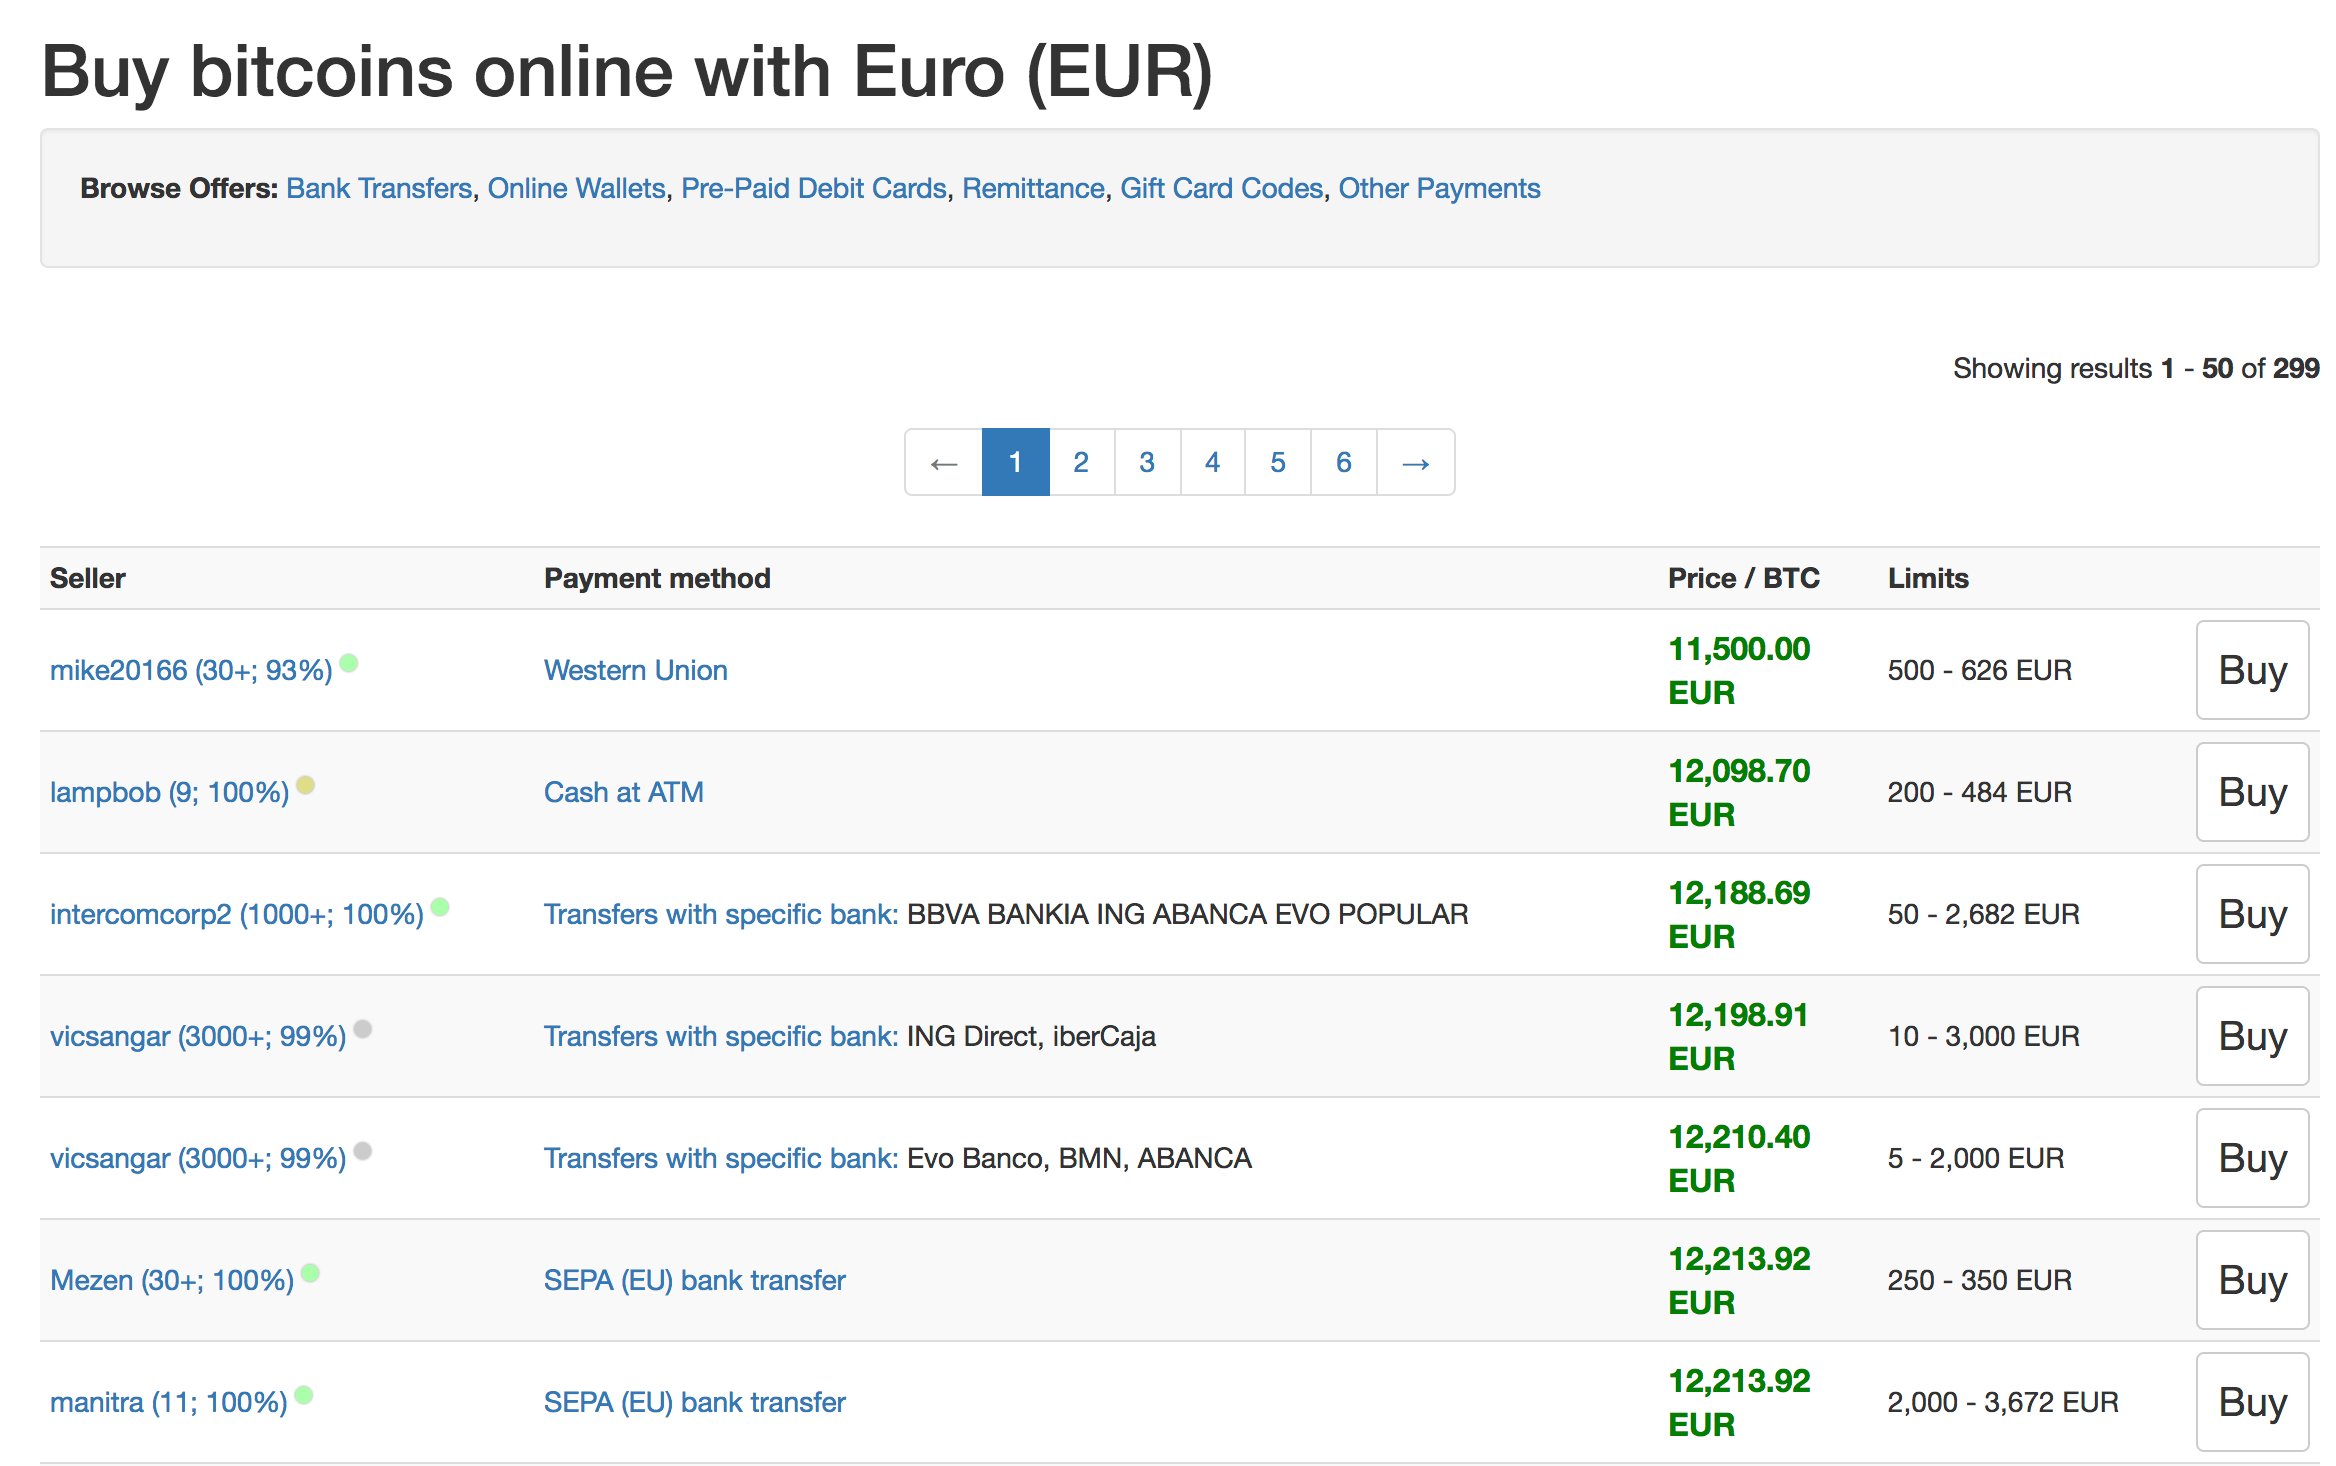This screenshot has width=2336, height=1466.
Task: Open Mezen's SEPA (EU) bank transfer link
Action: pyautogui.click(x=694, y=1280)
